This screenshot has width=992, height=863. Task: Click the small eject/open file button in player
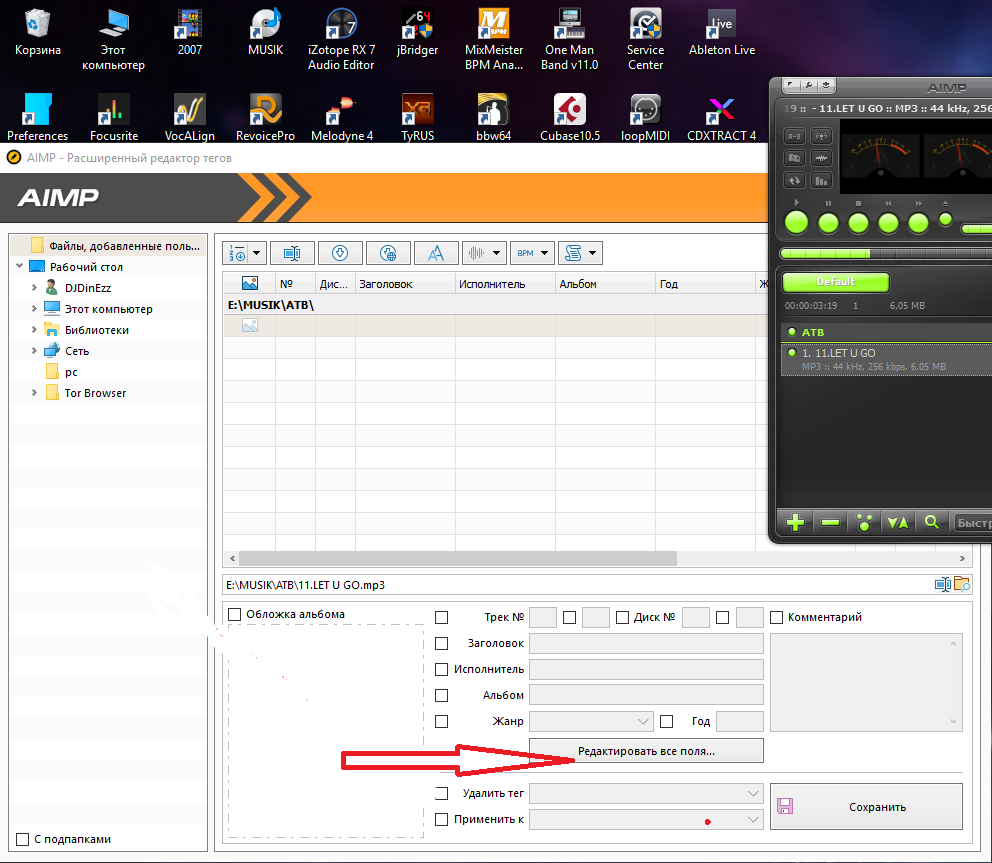(945, 220)
